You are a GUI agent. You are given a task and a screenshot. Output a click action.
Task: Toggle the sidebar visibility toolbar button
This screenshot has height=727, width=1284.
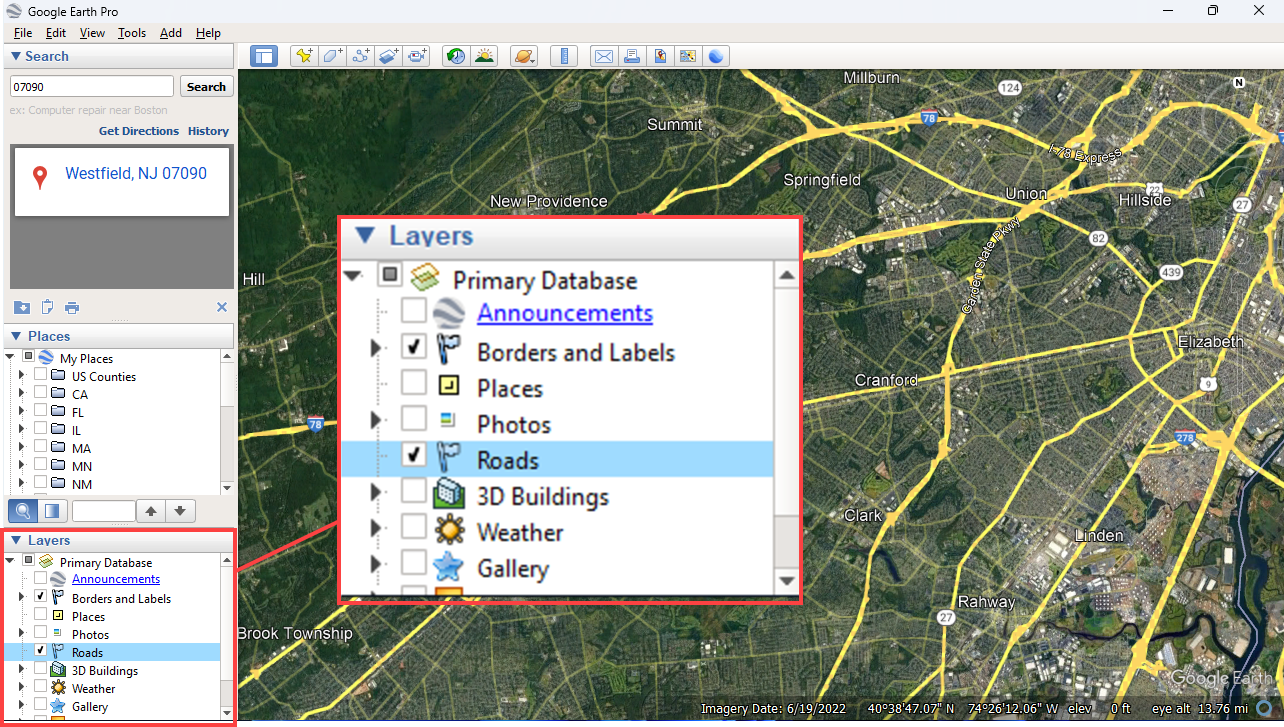pos(264,56)
